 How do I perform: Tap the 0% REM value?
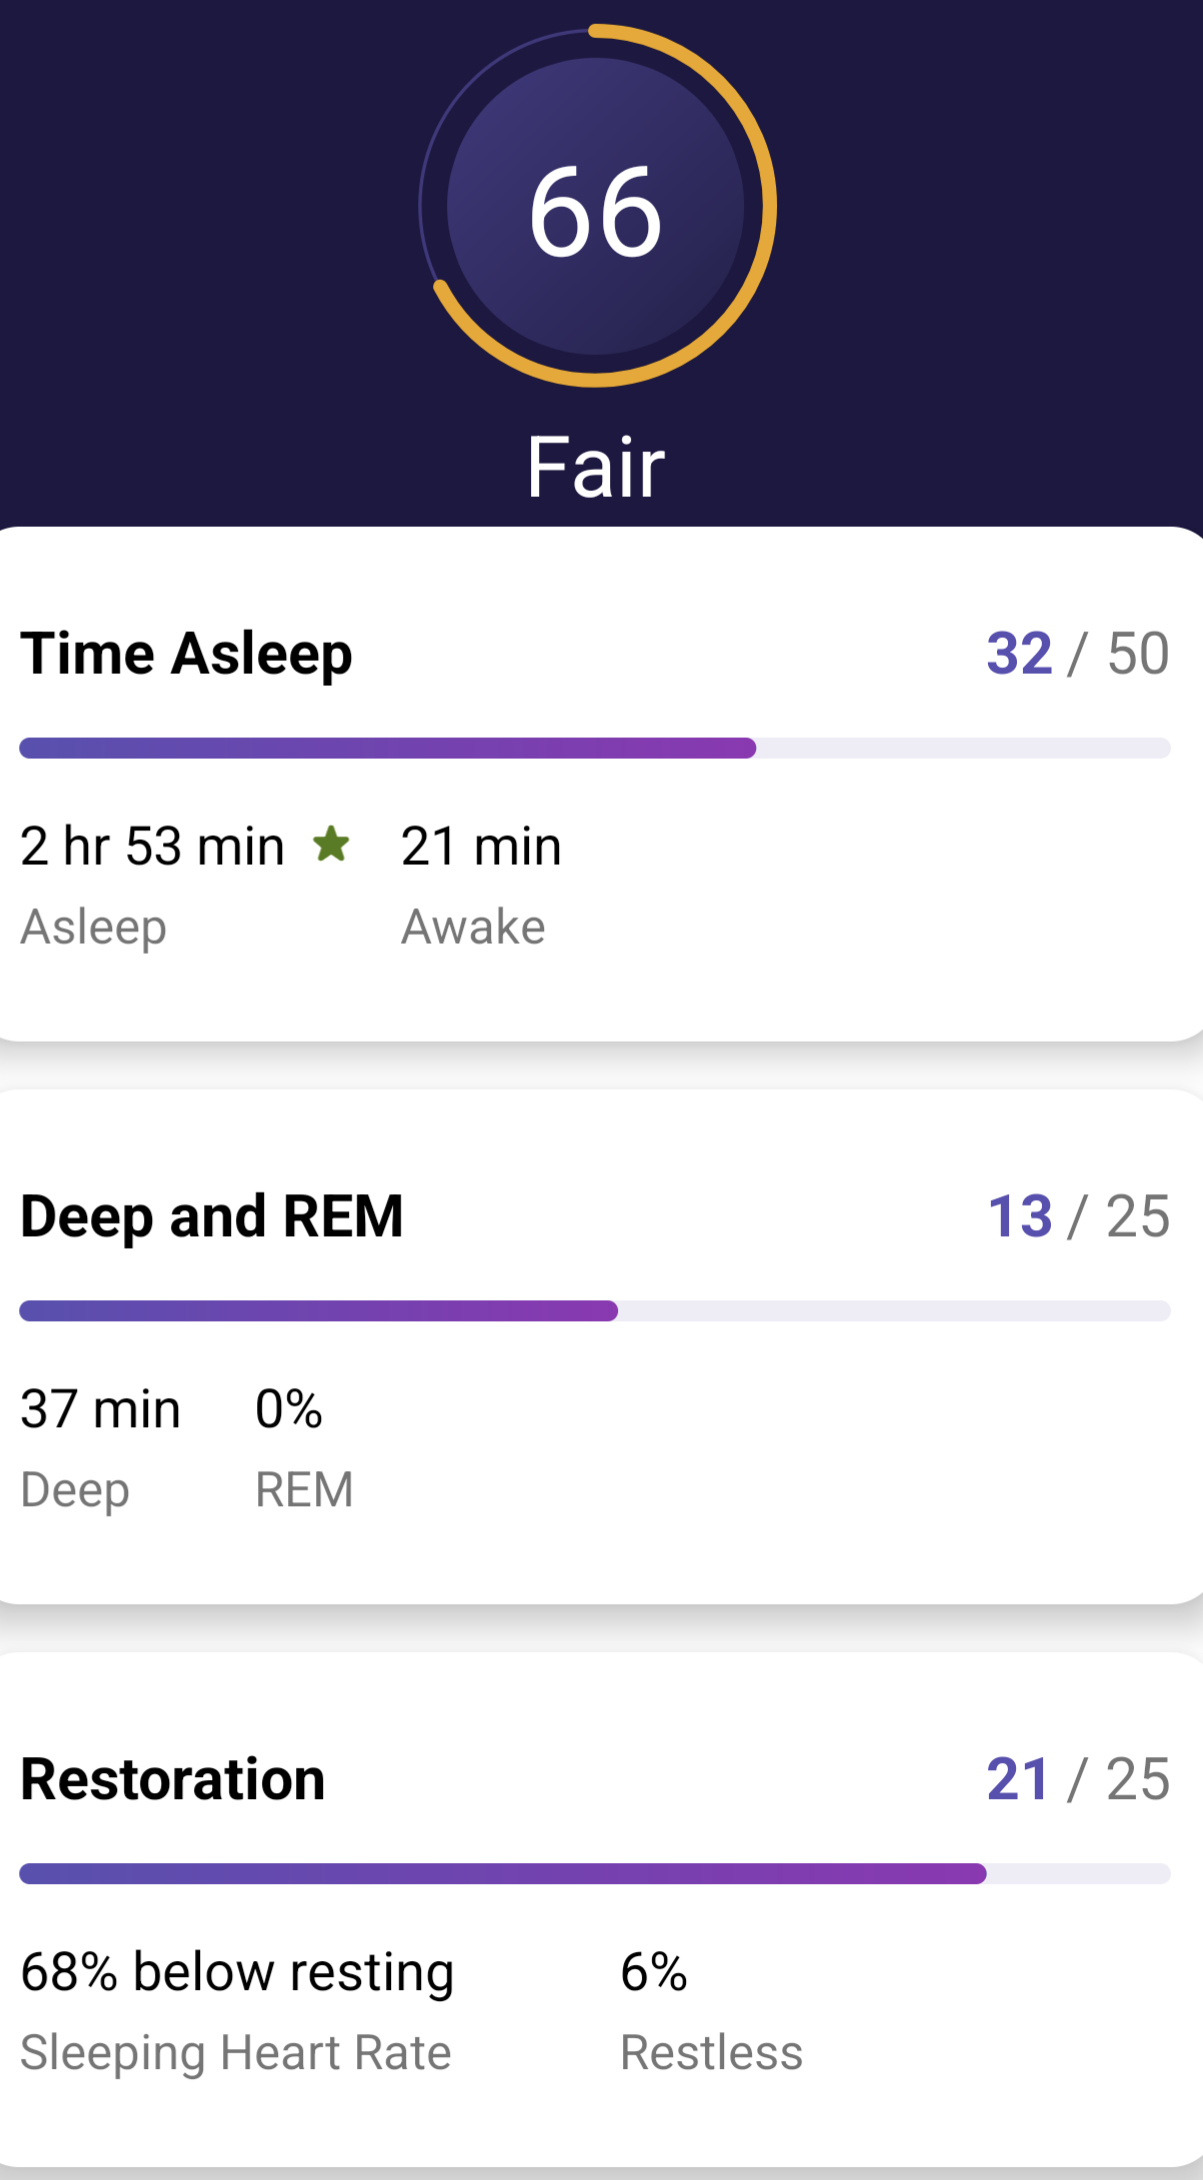(289, 1409)
